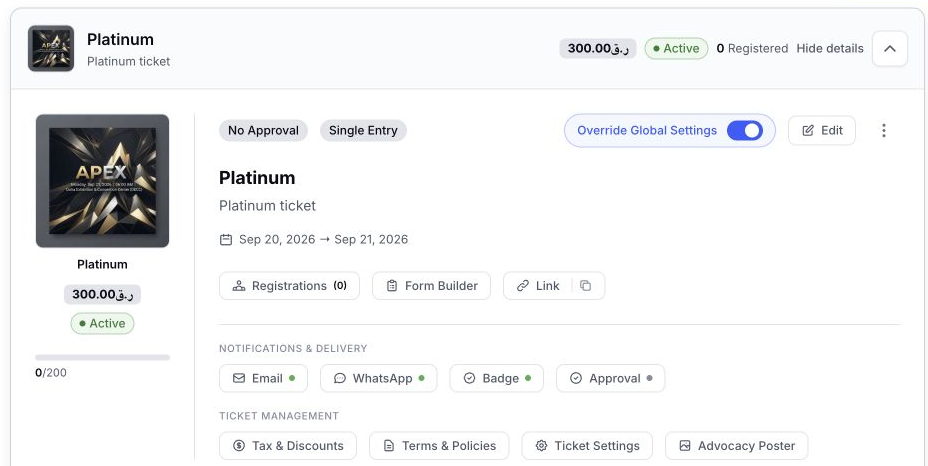Click the large APEX ticket thumbnail
928x466 pixels.
point(102,181)
